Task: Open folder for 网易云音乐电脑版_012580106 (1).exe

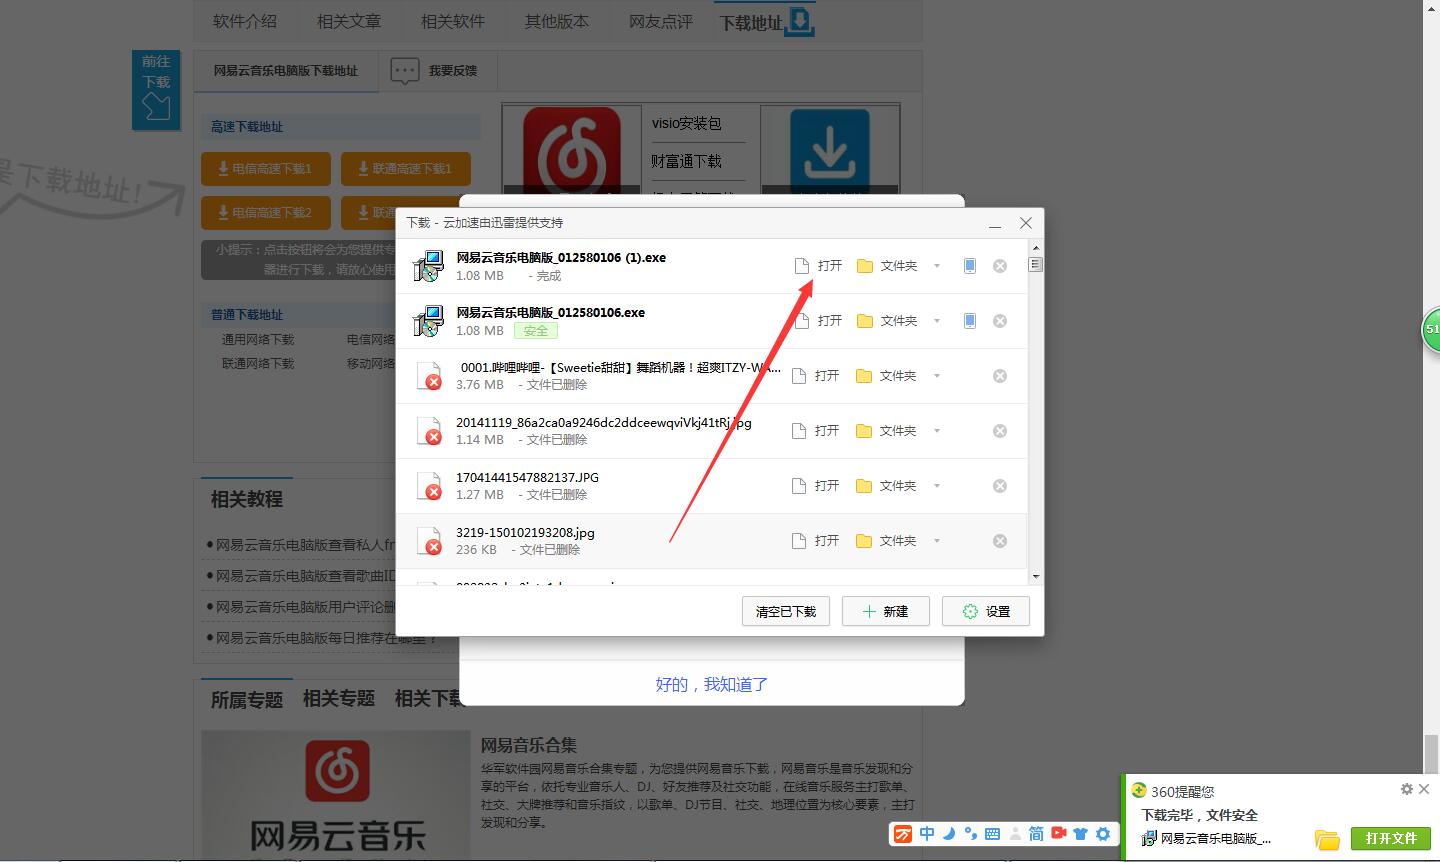Action: 887,266
